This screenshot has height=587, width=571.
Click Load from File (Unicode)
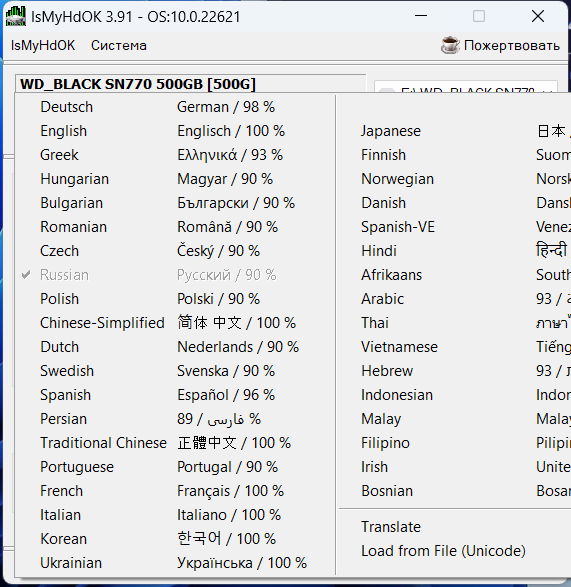(455, 551)
